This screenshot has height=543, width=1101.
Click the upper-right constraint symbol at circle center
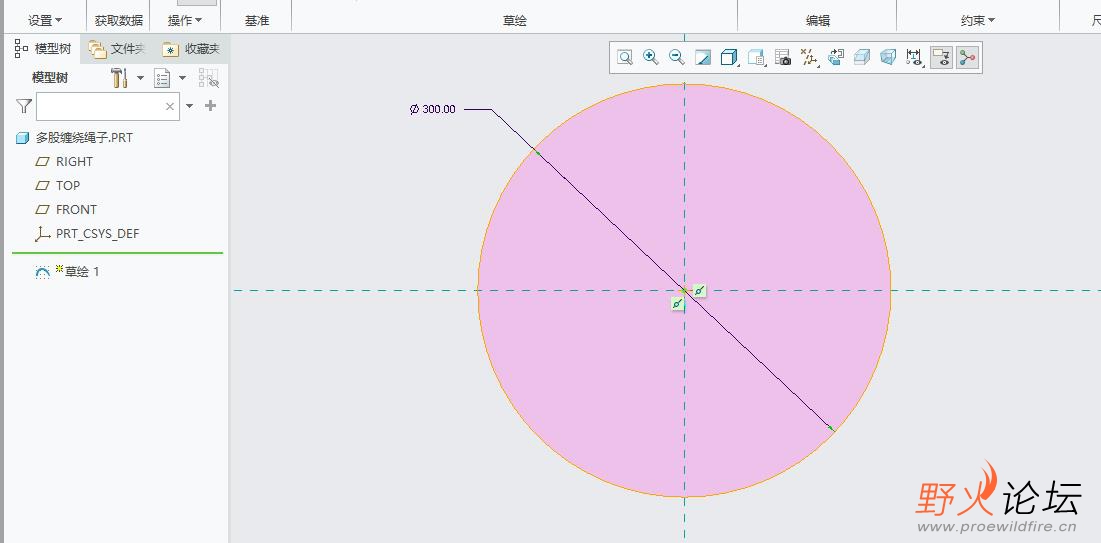click(699, 290)
